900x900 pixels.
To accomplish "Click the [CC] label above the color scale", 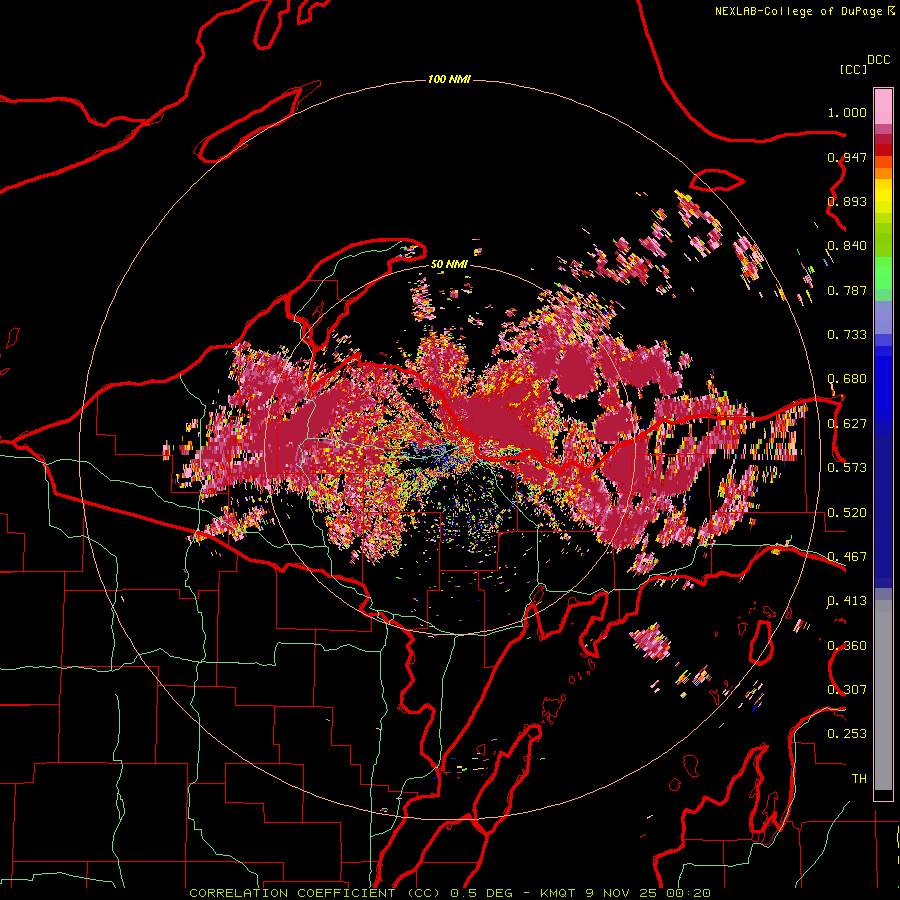I will [x=853, y=69].
